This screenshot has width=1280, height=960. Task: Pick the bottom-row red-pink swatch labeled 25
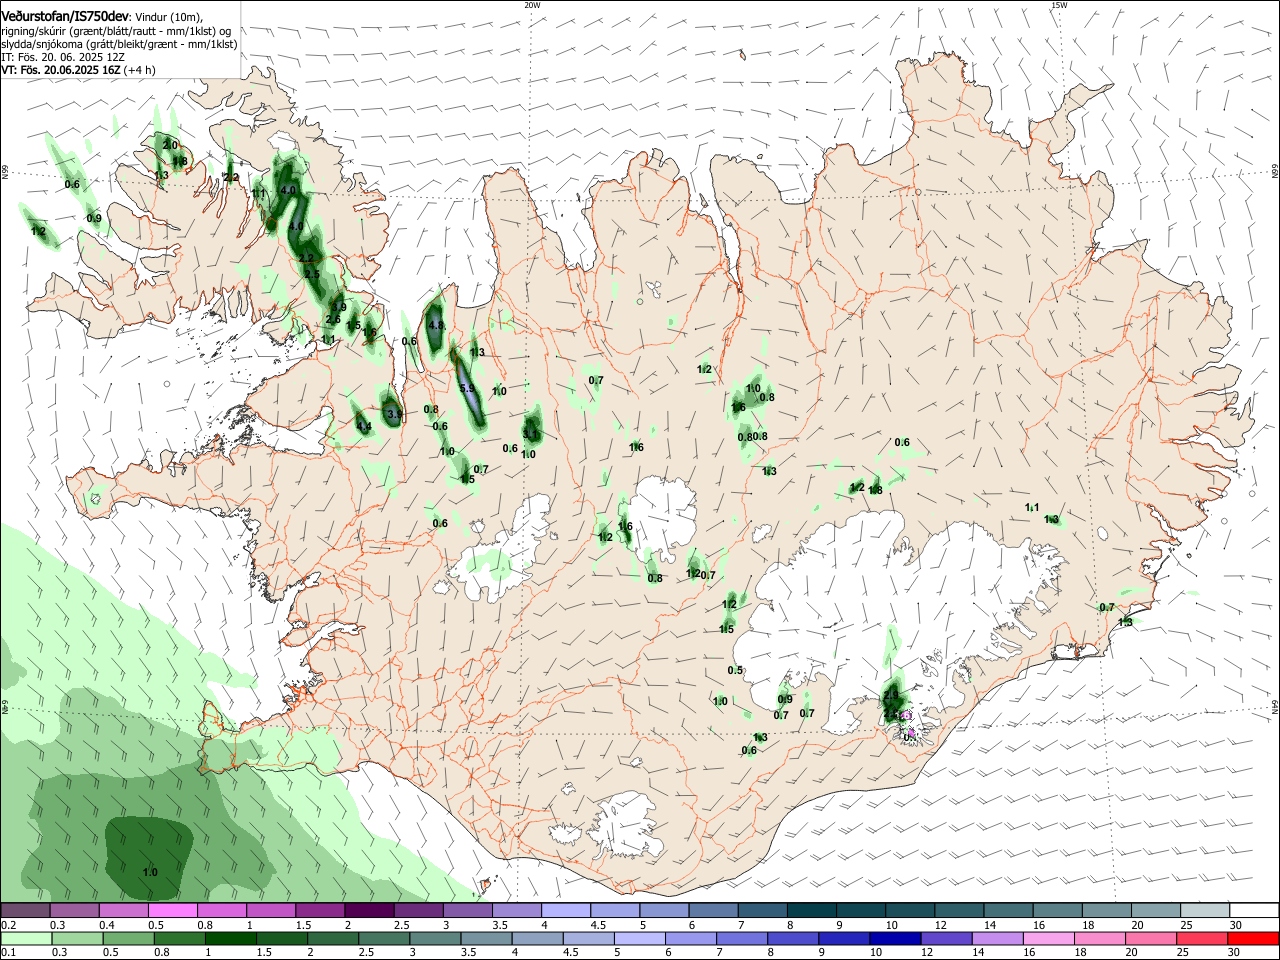[1204, 938]
